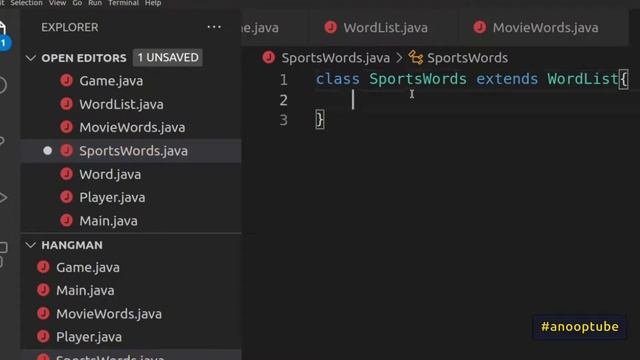
Task: Select SportsWords.java in Open Editors
Action: (133, 151)
